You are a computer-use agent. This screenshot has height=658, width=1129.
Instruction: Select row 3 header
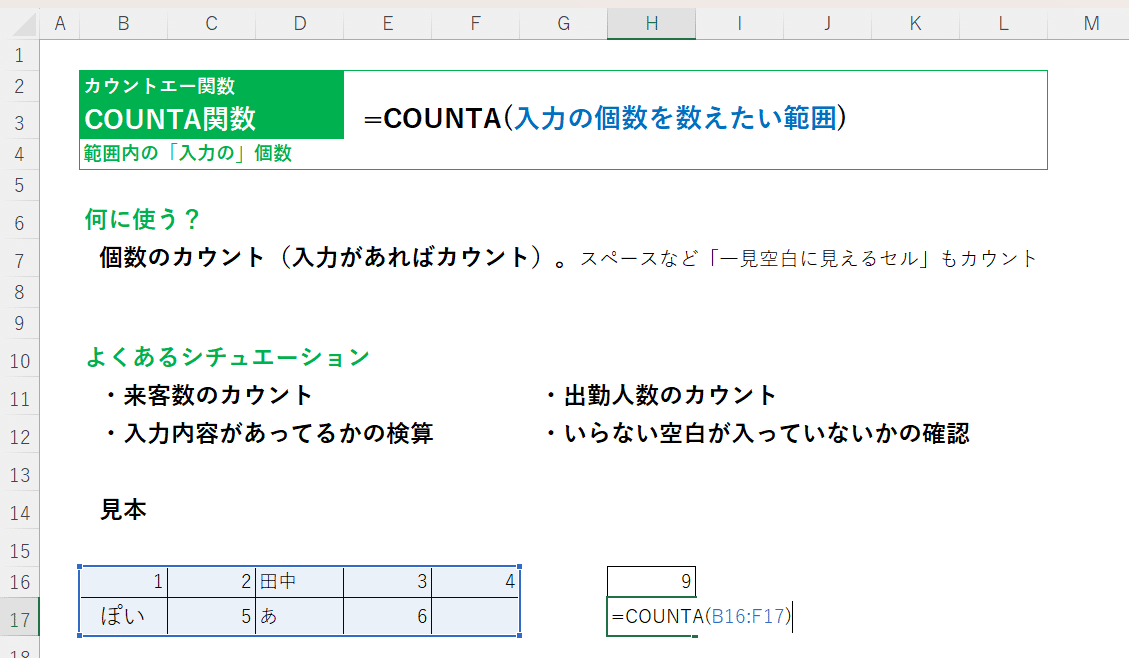point(19,122)
